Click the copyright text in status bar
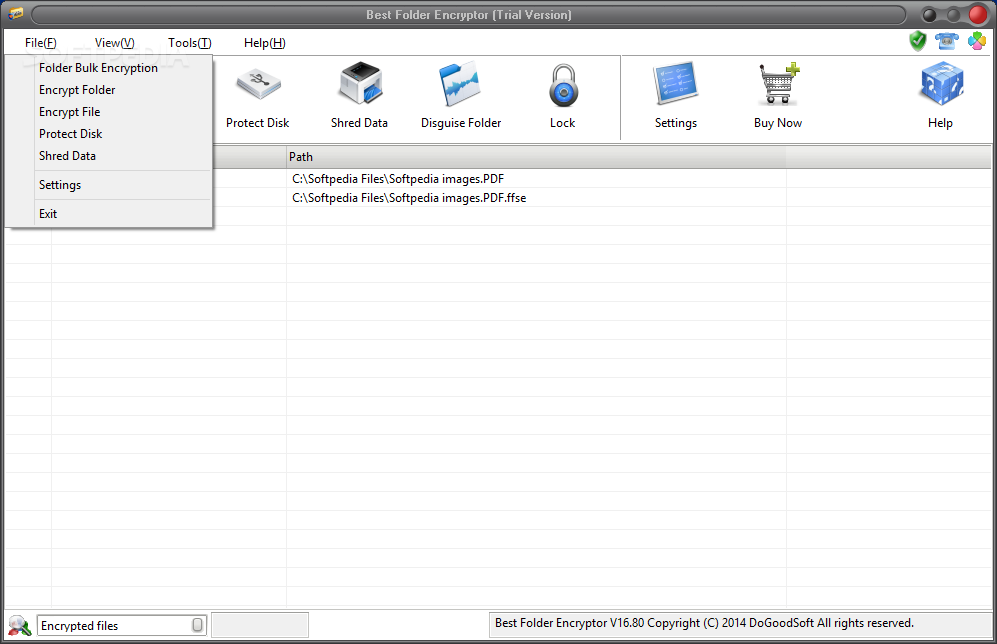 pyautogui.click(x=704, y=623)
